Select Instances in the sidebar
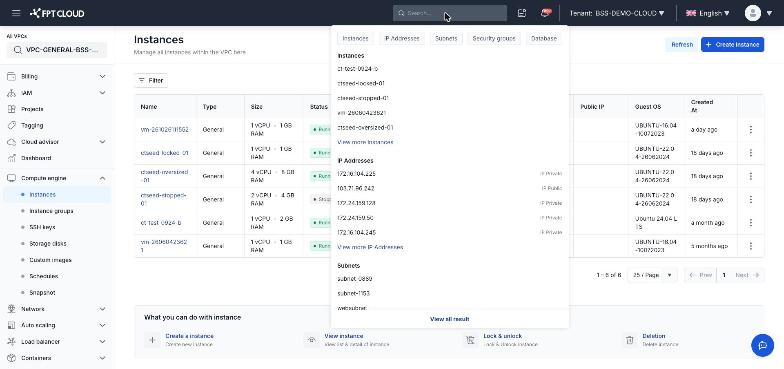 [x=57, y=194]
